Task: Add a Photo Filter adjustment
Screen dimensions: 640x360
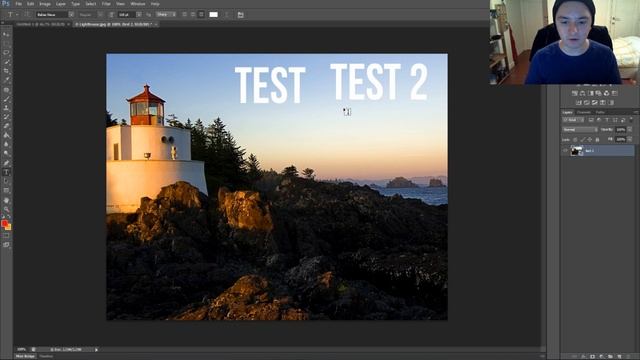Action: tap(598, 93)
